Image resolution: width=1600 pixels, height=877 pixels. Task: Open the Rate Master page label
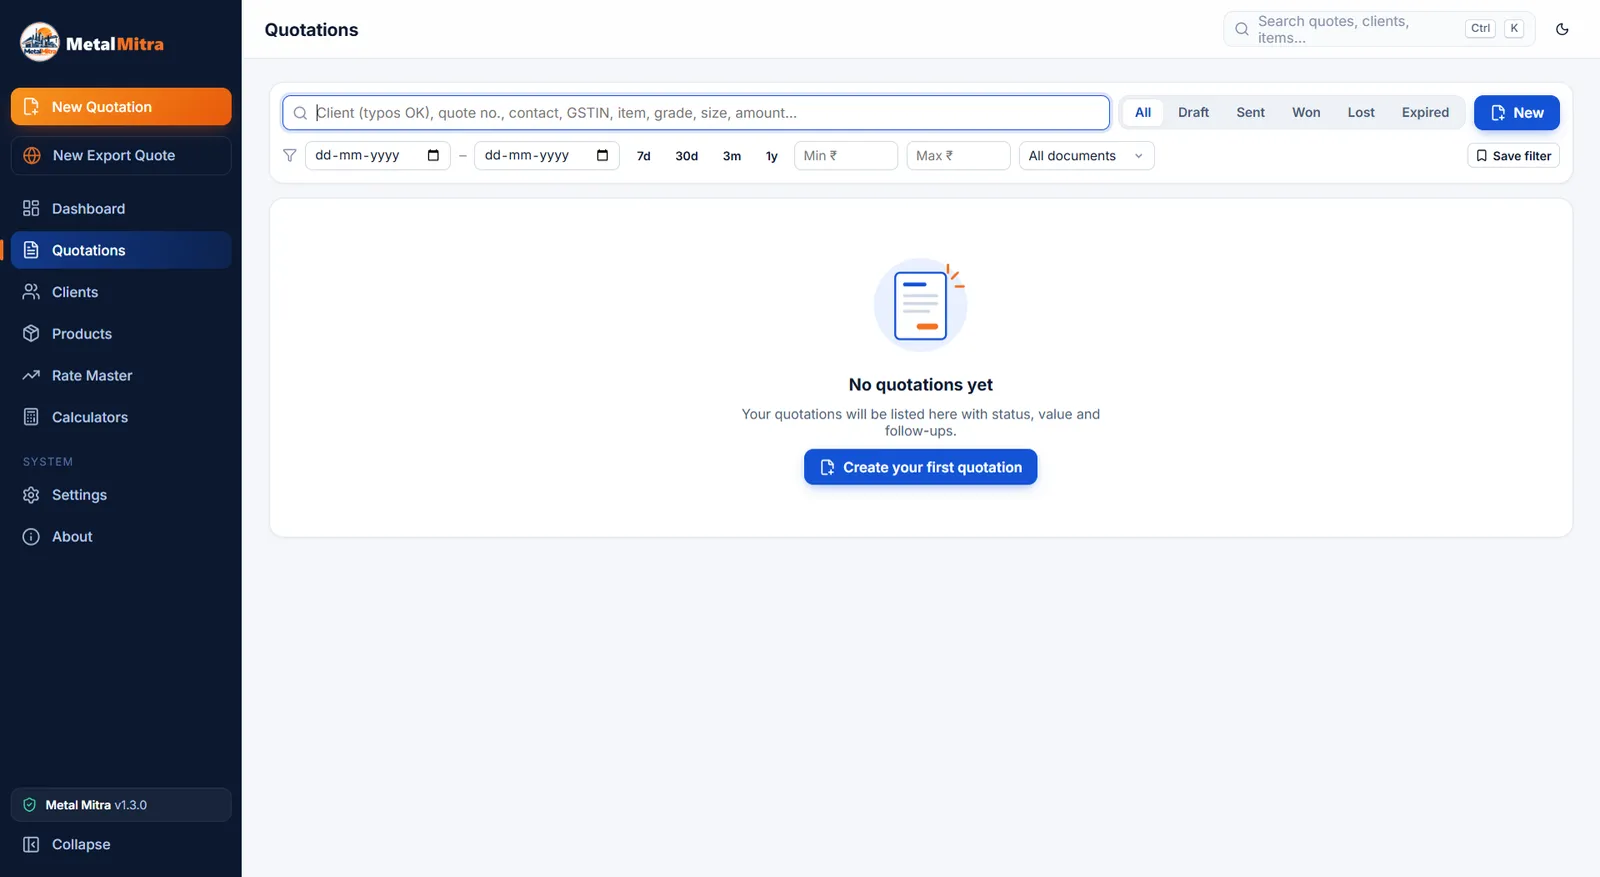click(92, 375)
